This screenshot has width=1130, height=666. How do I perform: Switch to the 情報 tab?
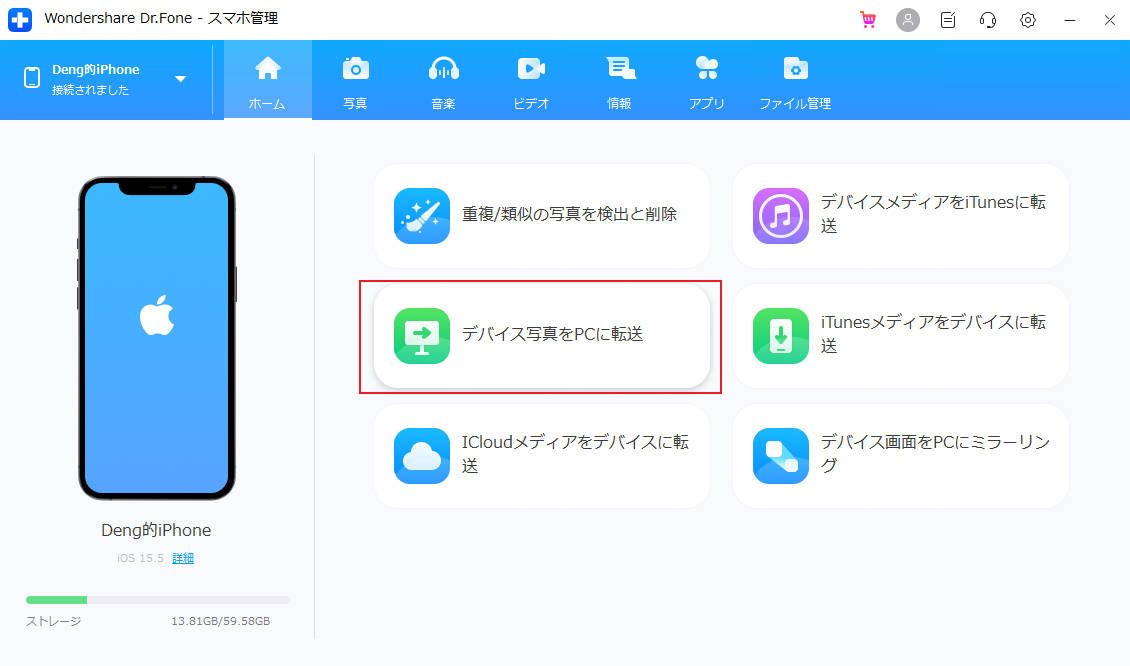619,80
